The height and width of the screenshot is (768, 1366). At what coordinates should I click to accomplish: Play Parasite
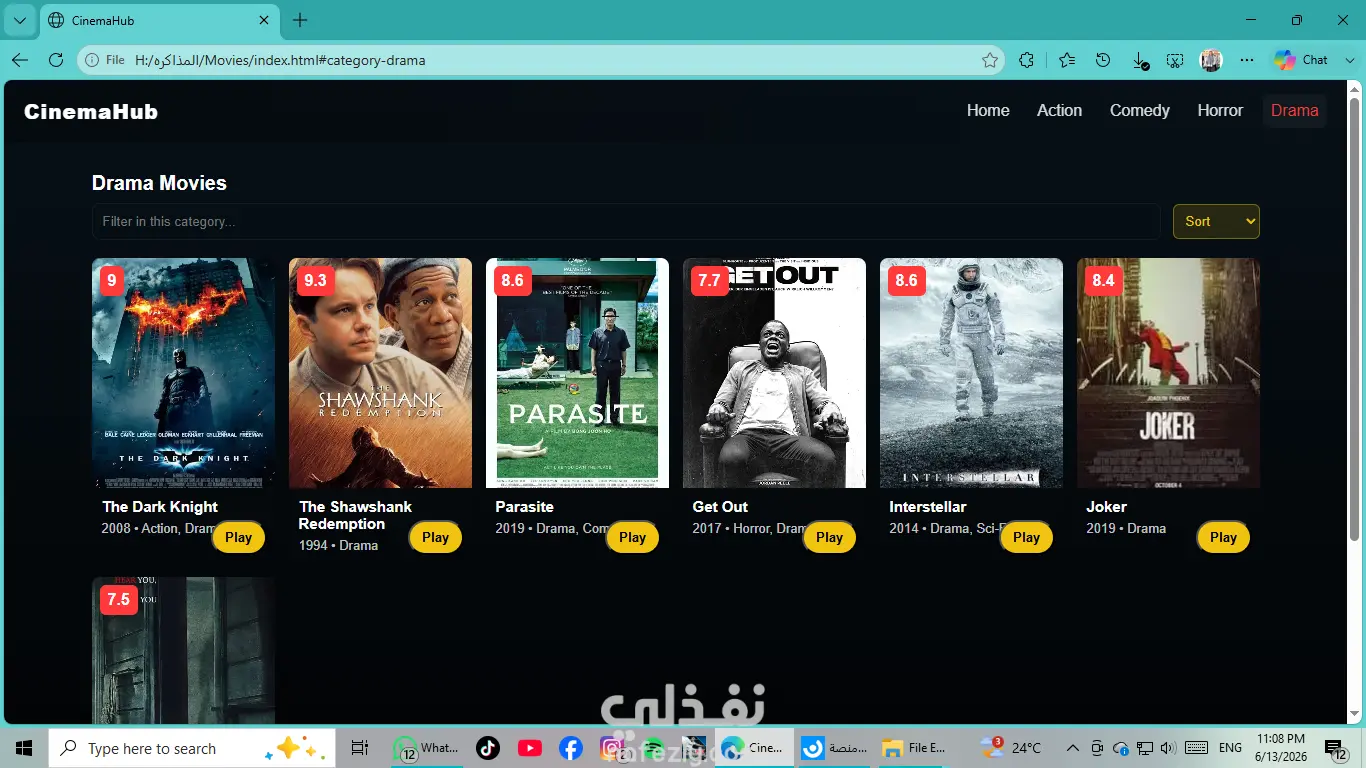tap(632, 537)
